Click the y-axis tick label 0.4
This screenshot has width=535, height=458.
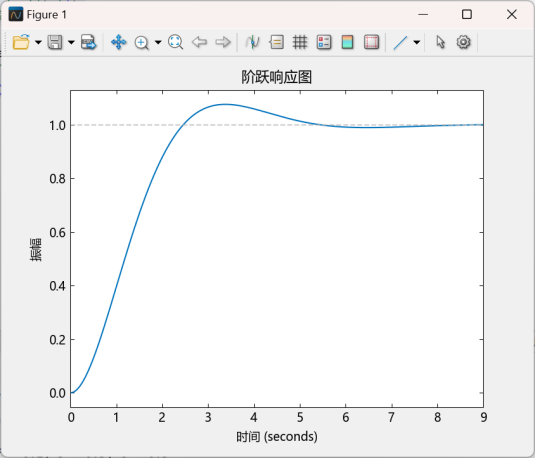coord(57,286)
